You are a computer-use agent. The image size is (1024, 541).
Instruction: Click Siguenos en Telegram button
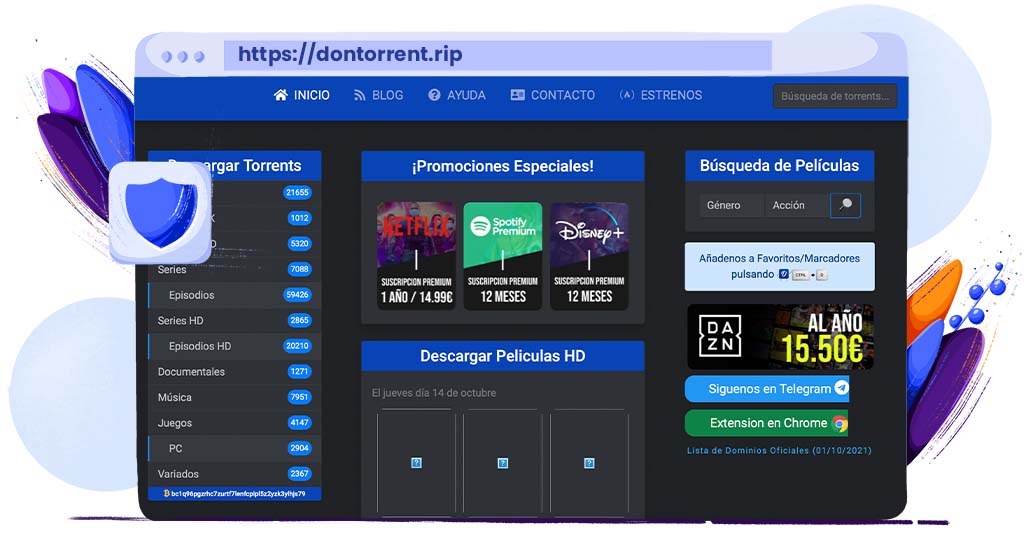767,389
